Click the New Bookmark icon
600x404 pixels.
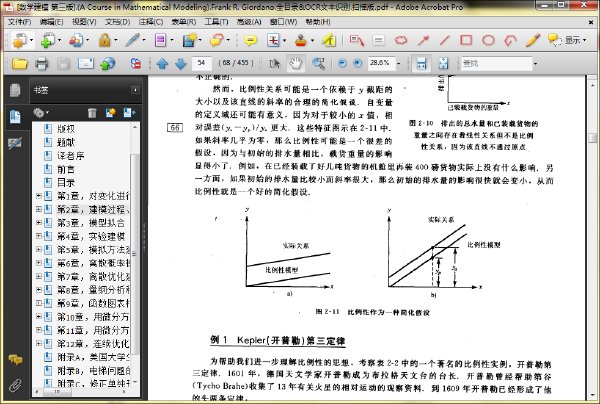coord(111,113)
